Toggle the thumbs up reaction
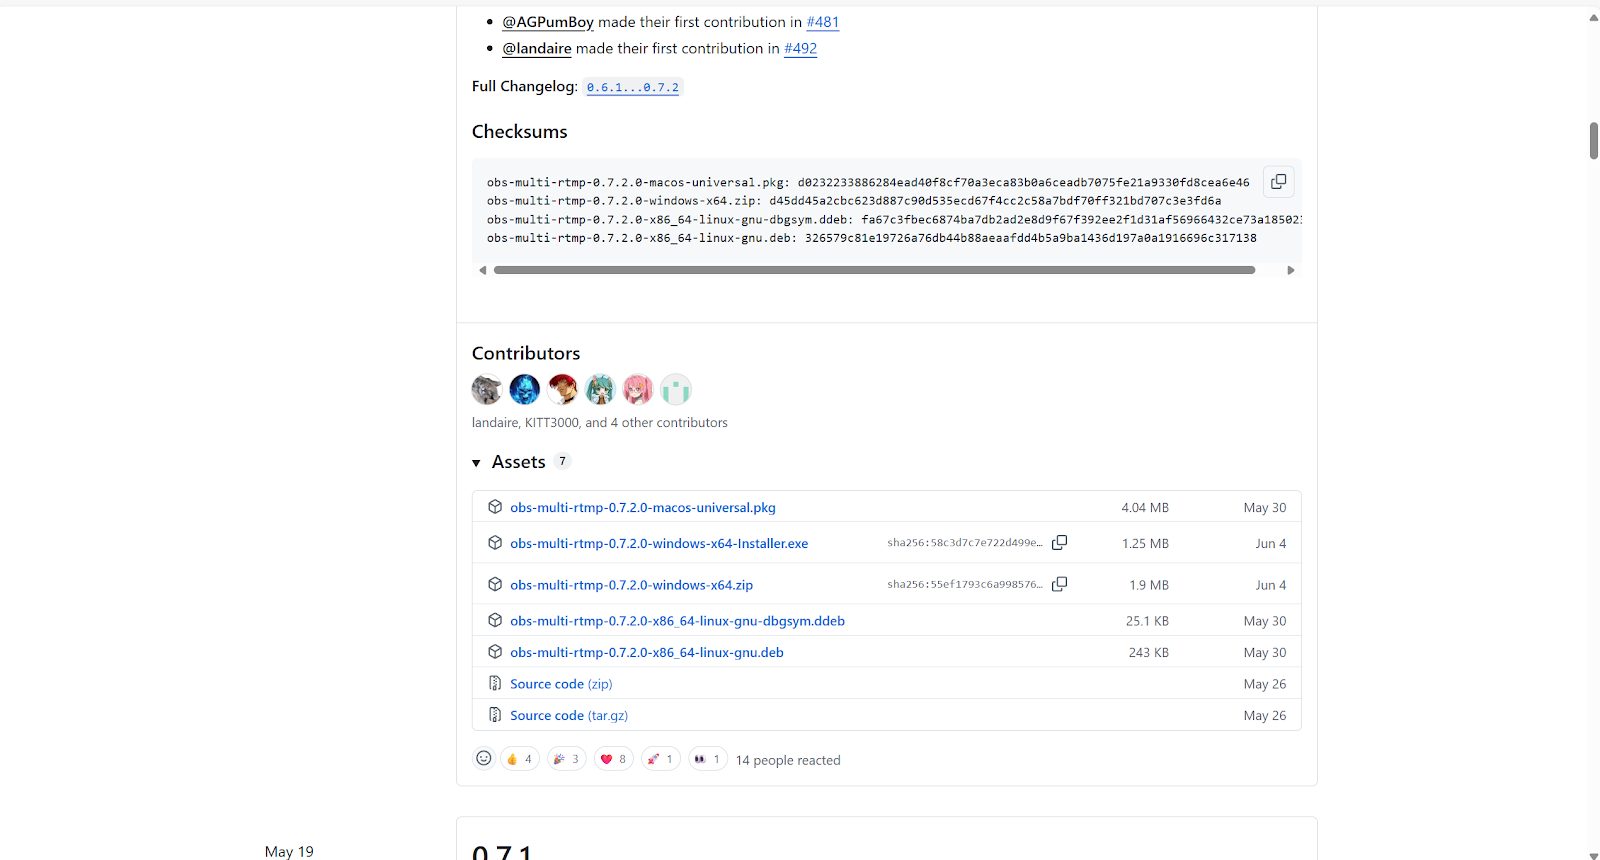1600x860 pixels. pos(520,759)
